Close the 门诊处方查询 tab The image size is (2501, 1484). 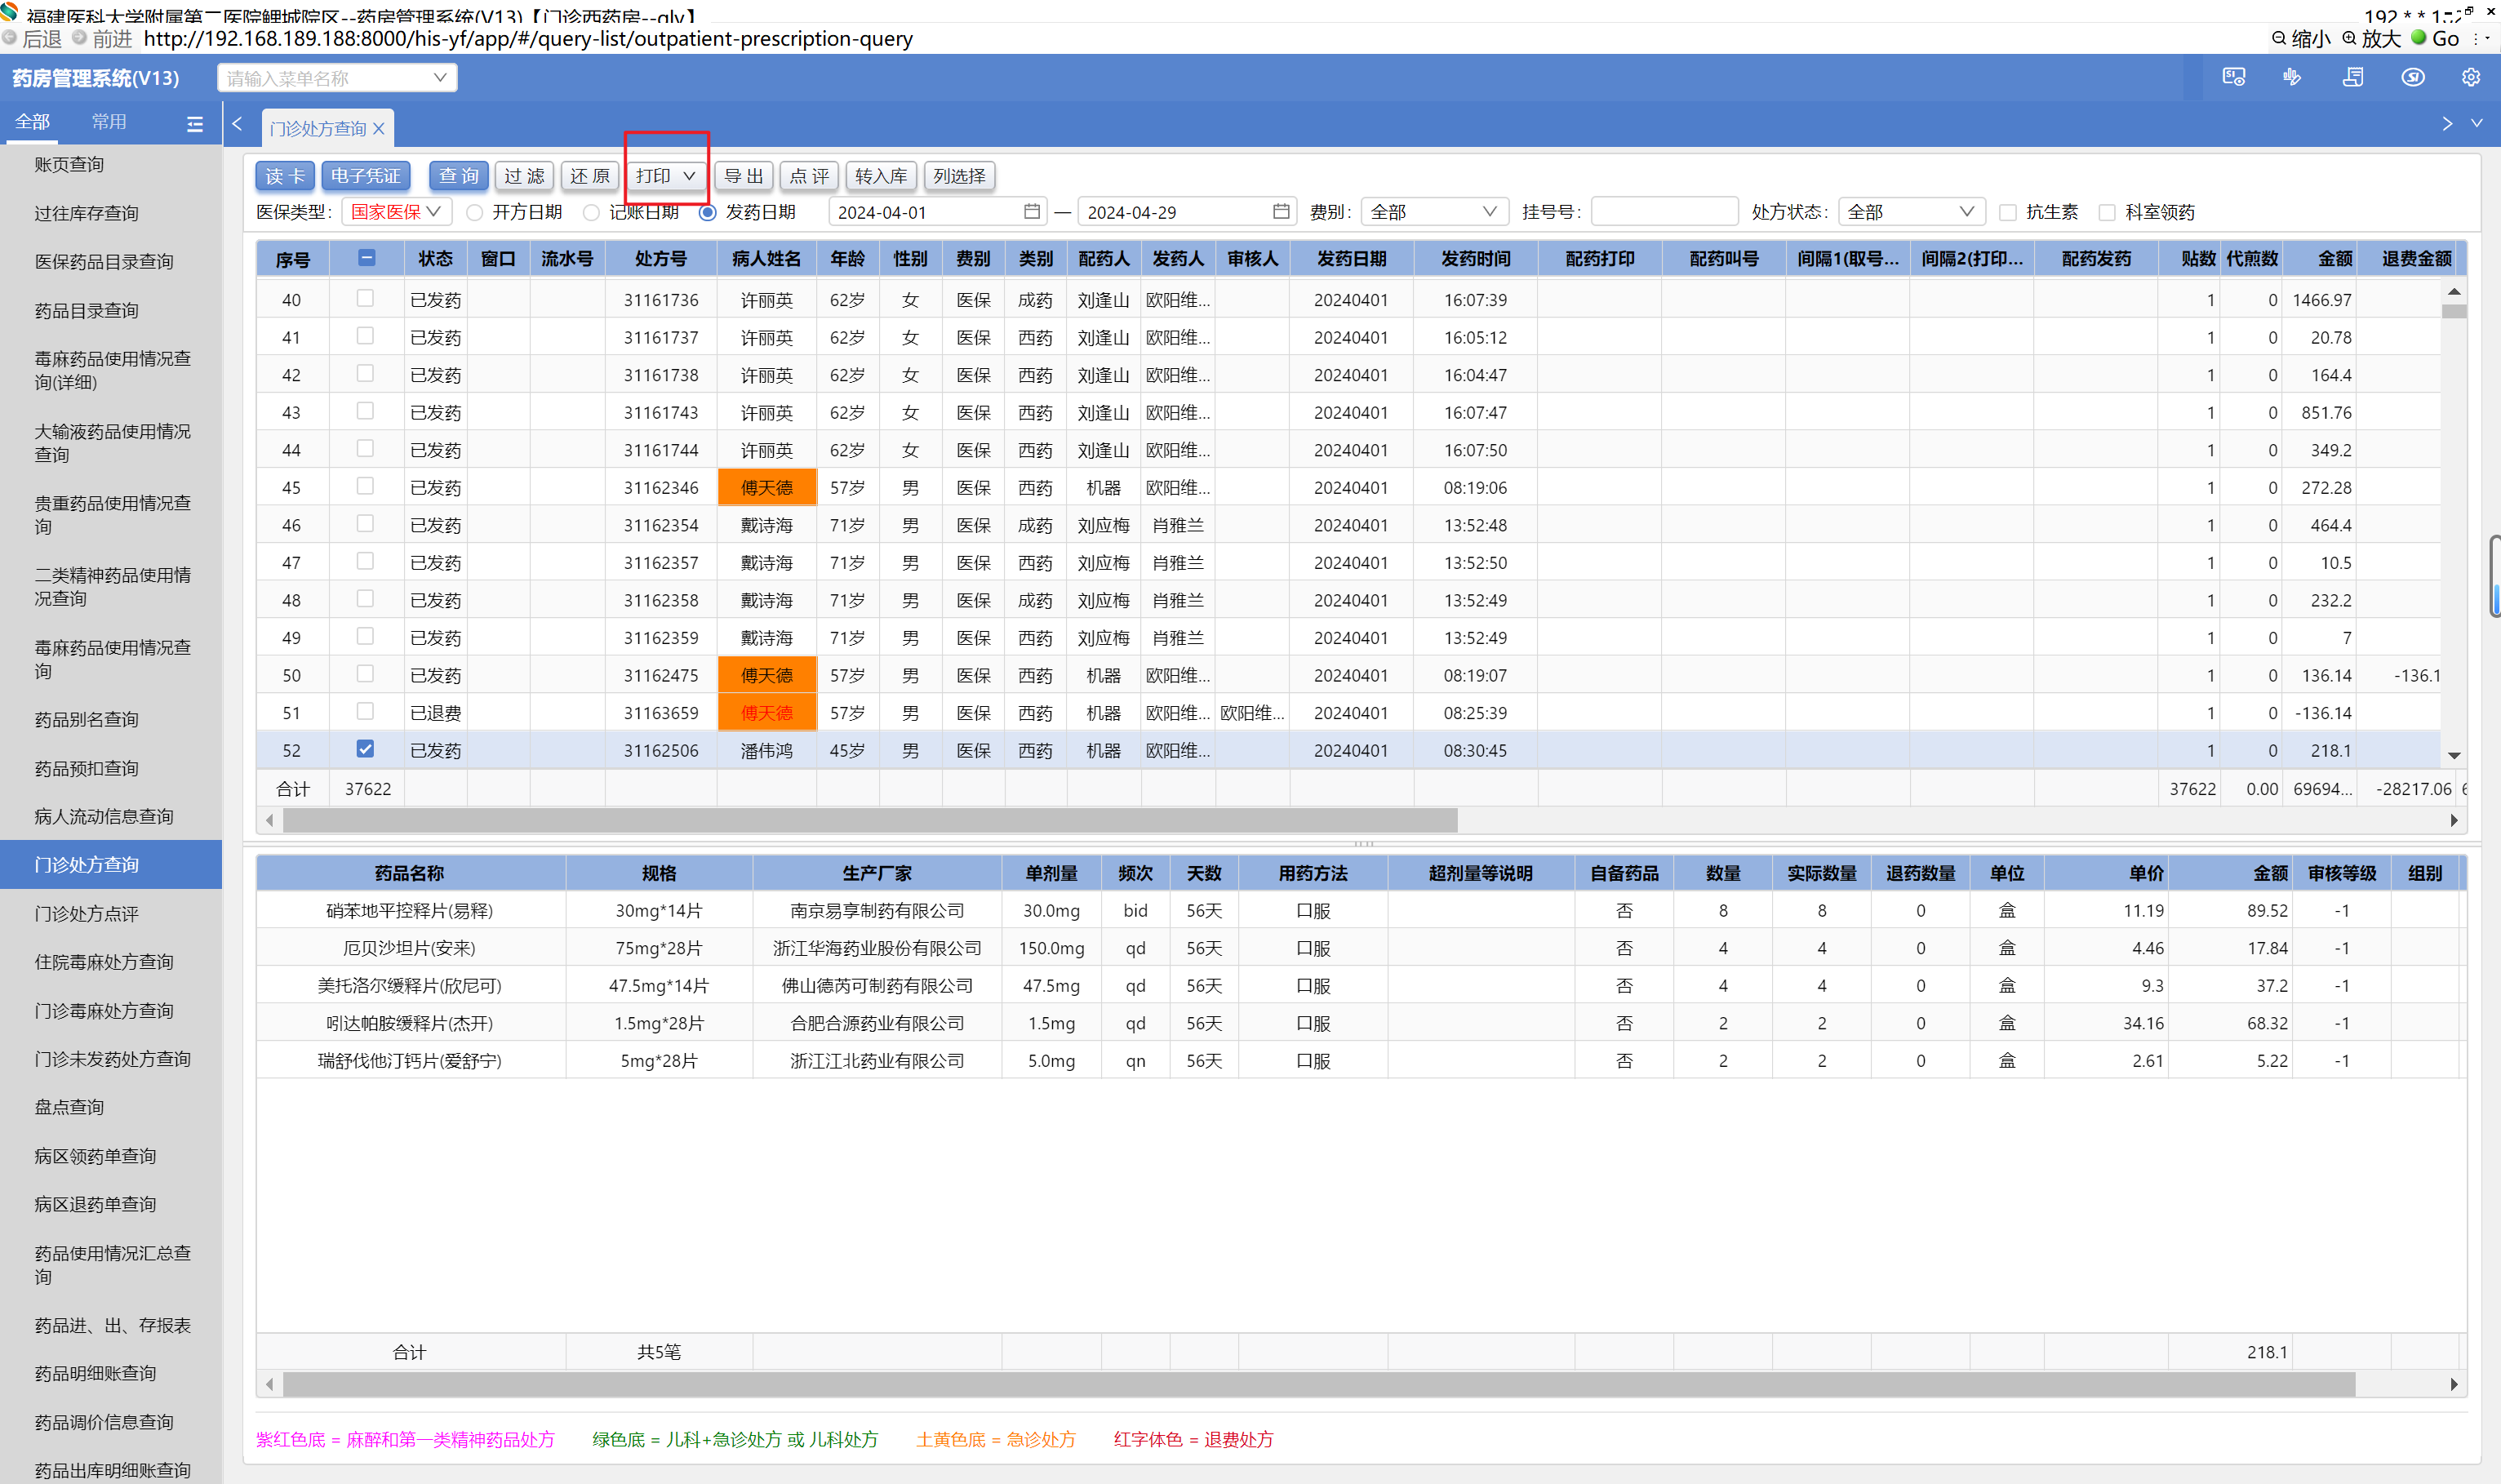pyautogui.click(x=379, y=129)
